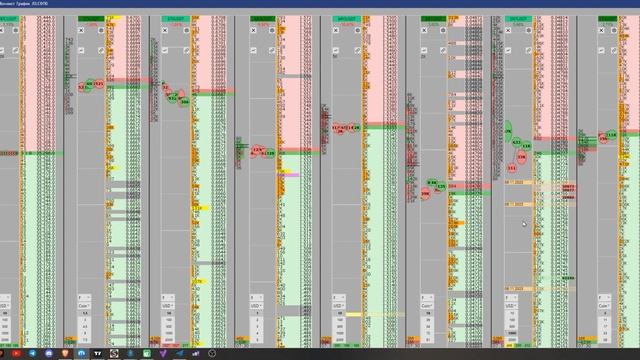This screenshot has height=360, width=640.
Task: Click the X icon in third order-book panel
Action: coord(165,30)
